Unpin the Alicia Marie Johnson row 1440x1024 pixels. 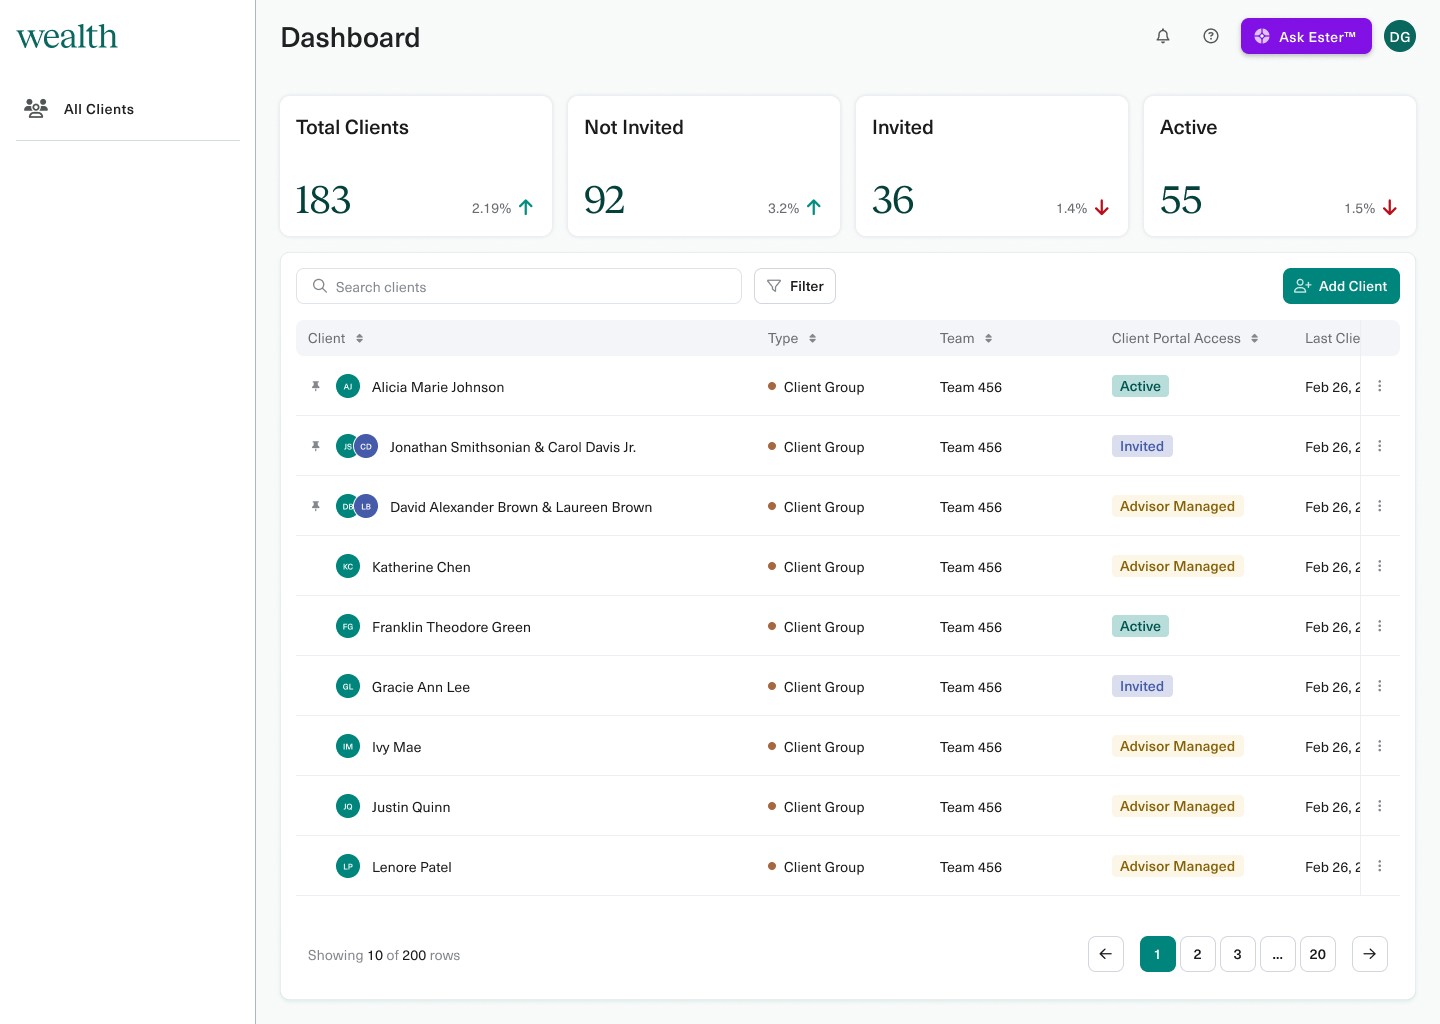point(316,387)
